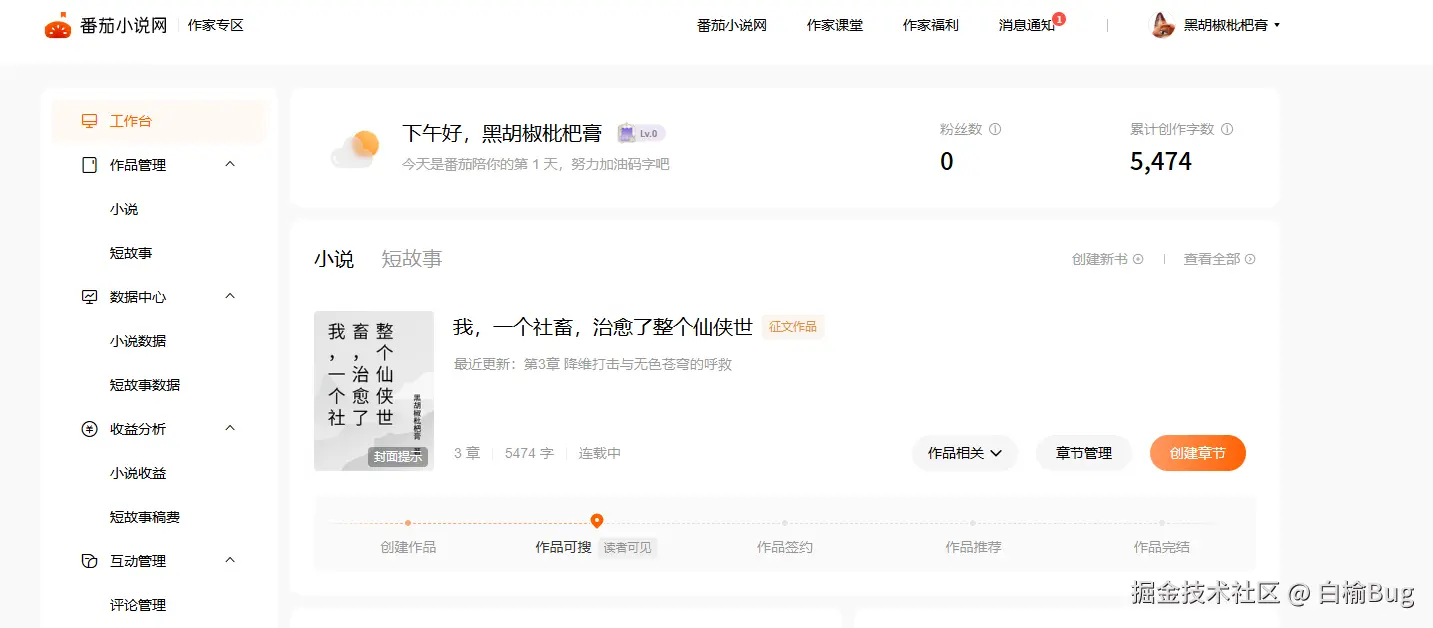The image size is (1433, 628).
Task: Click the novel cover thumbnail with 封面提示
Action: coord(373,390)
